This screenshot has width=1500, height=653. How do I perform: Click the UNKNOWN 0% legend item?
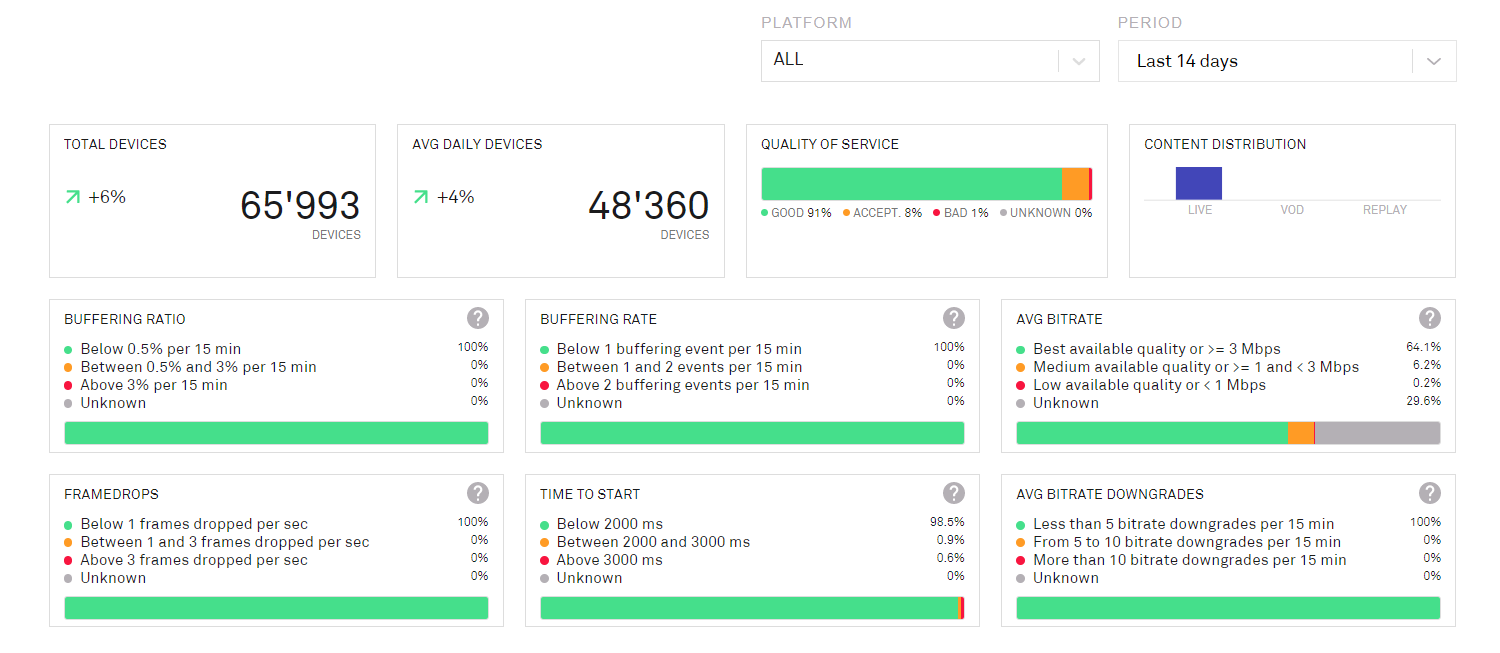point(1046,213)
